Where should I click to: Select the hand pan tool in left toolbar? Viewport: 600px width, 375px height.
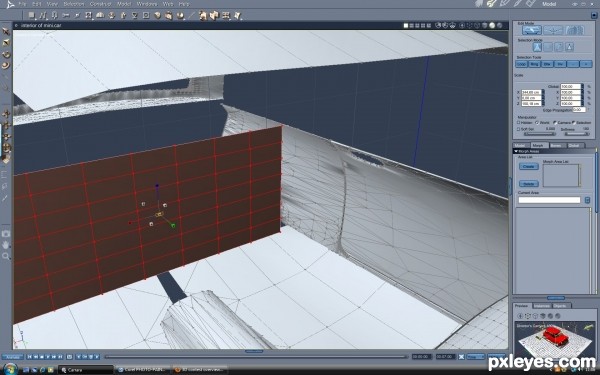coord(6,245)
